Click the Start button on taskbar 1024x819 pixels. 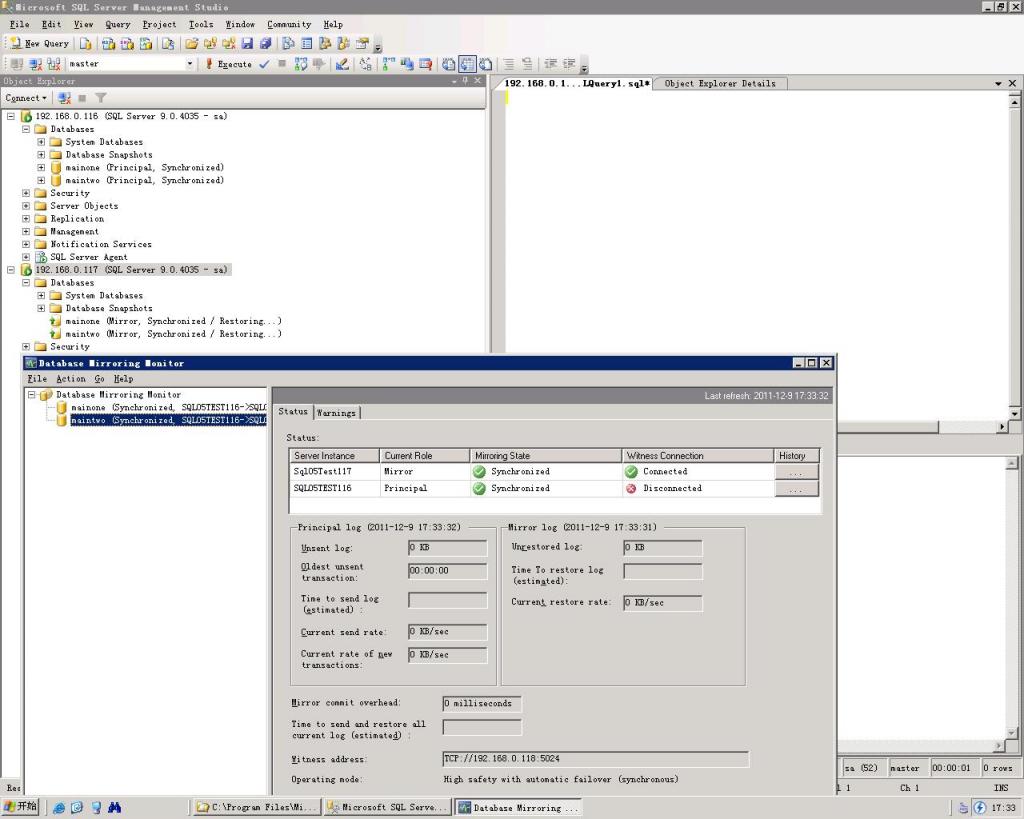coord(21,807)
